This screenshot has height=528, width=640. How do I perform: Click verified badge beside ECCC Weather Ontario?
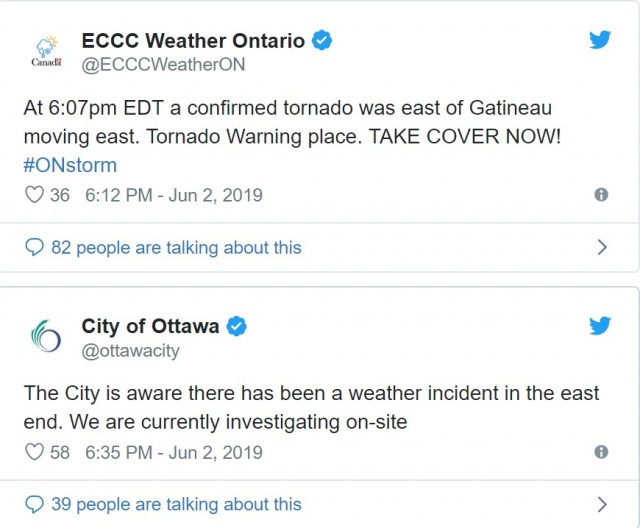tap(322, 40)
